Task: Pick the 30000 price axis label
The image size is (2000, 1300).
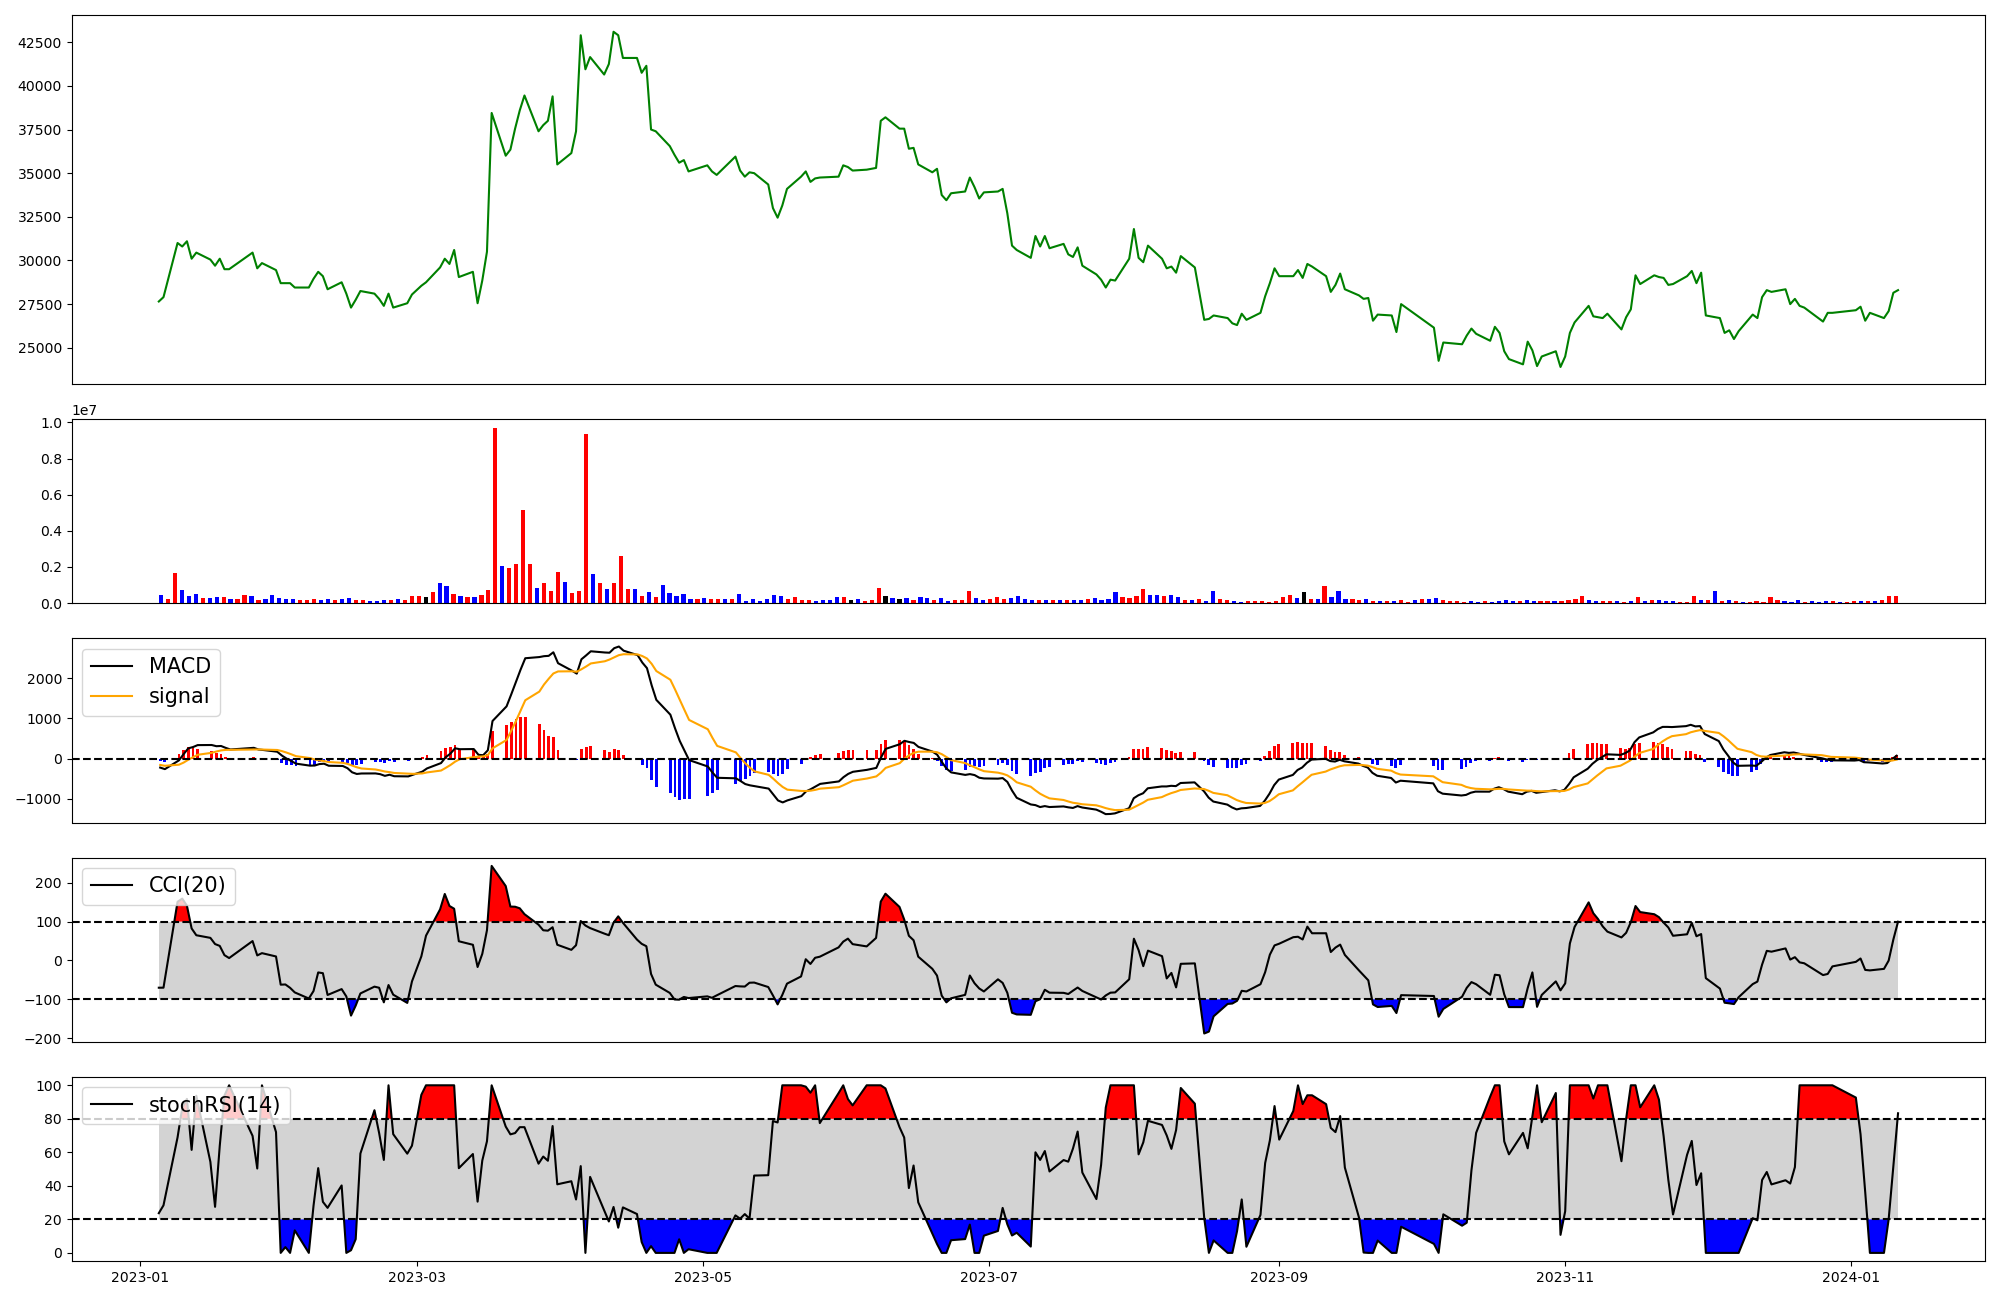Action: (41, 261)
